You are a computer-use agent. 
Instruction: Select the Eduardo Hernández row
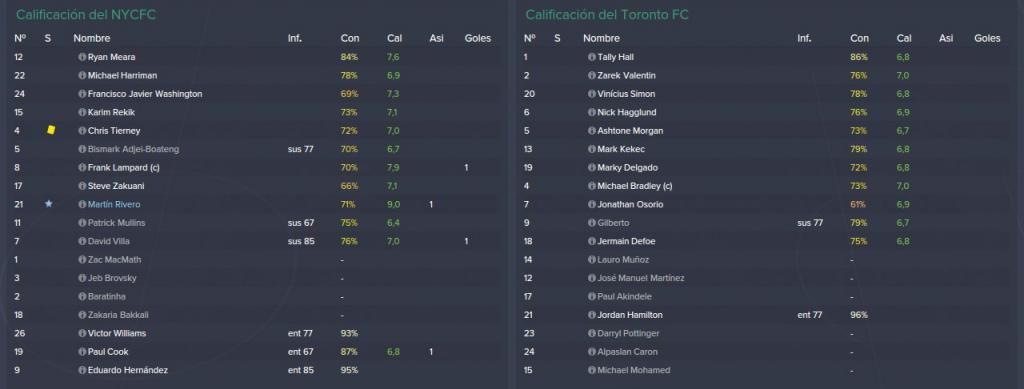point(255,370)
